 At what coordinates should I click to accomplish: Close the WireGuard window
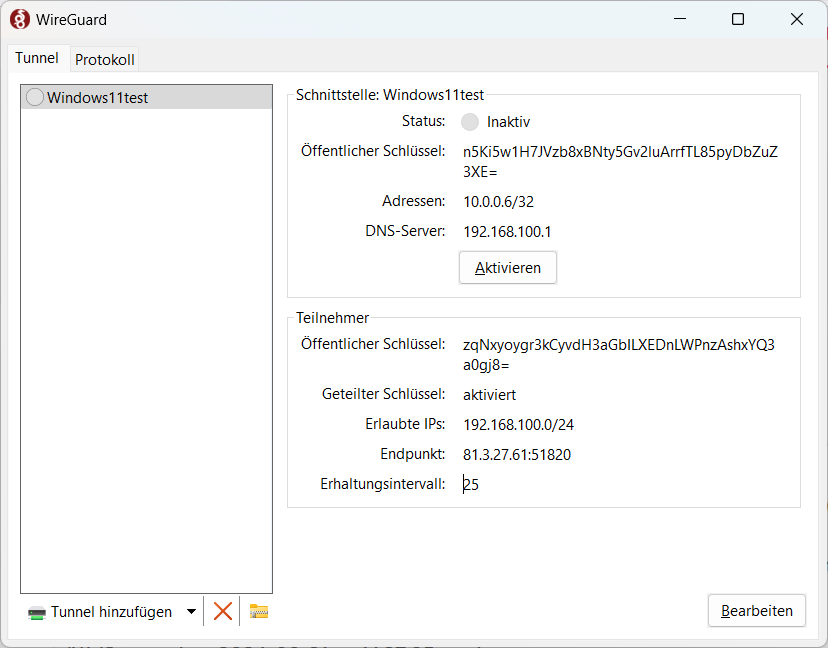point(797,20)
